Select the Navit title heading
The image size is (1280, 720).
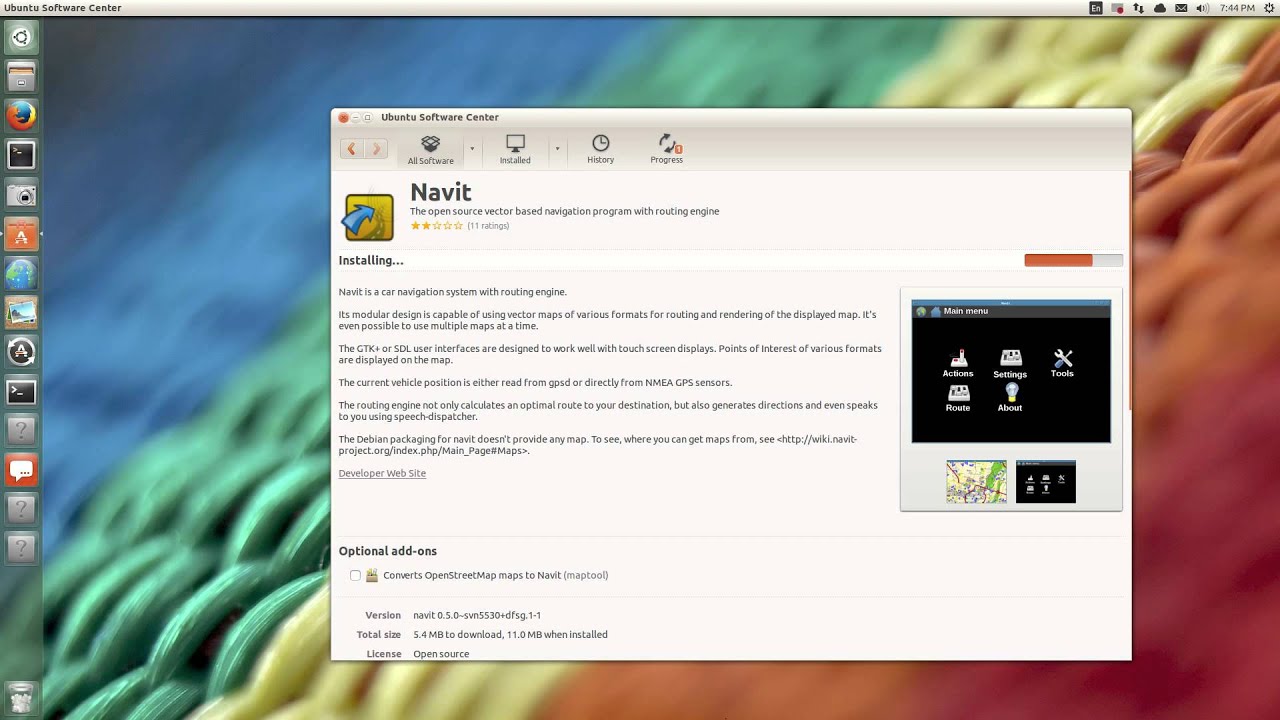point(441,192)
